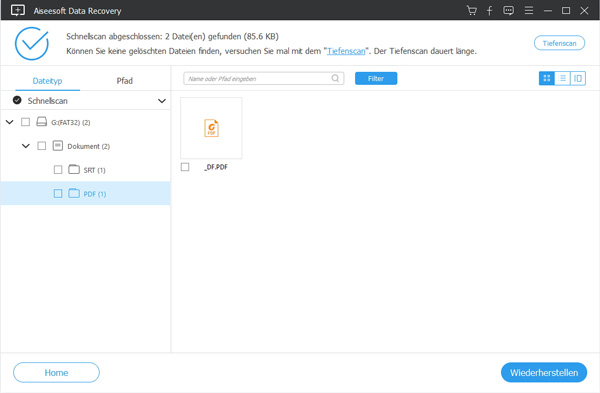Switch to list view
This screenshot has height=393, width=600.
click(x=562, y=78)
